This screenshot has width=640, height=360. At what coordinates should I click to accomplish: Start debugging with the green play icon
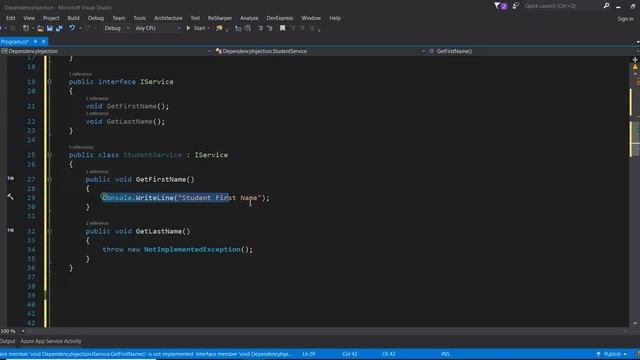[188, 28]
